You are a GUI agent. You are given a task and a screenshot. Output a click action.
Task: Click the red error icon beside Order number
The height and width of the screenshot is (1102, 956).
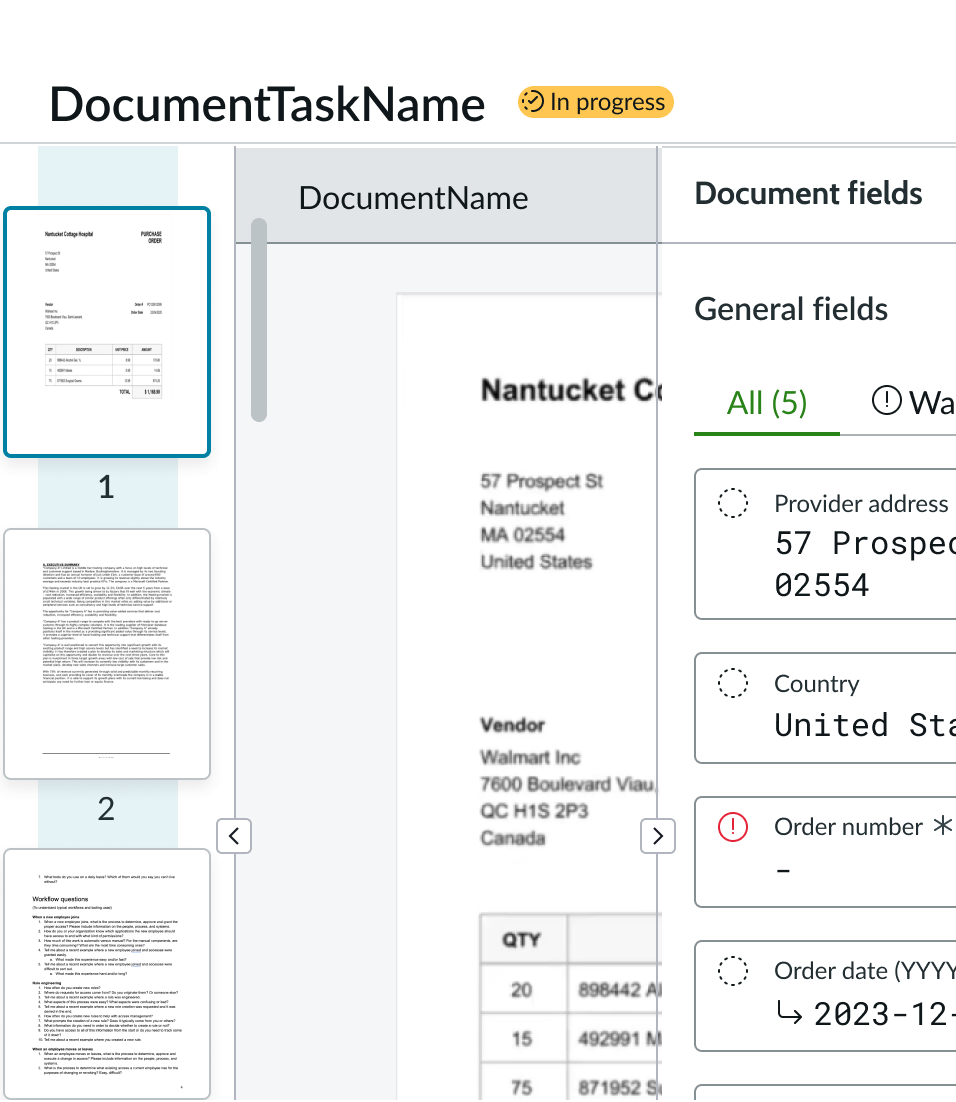pyautogui.click(x=734, y=826)
